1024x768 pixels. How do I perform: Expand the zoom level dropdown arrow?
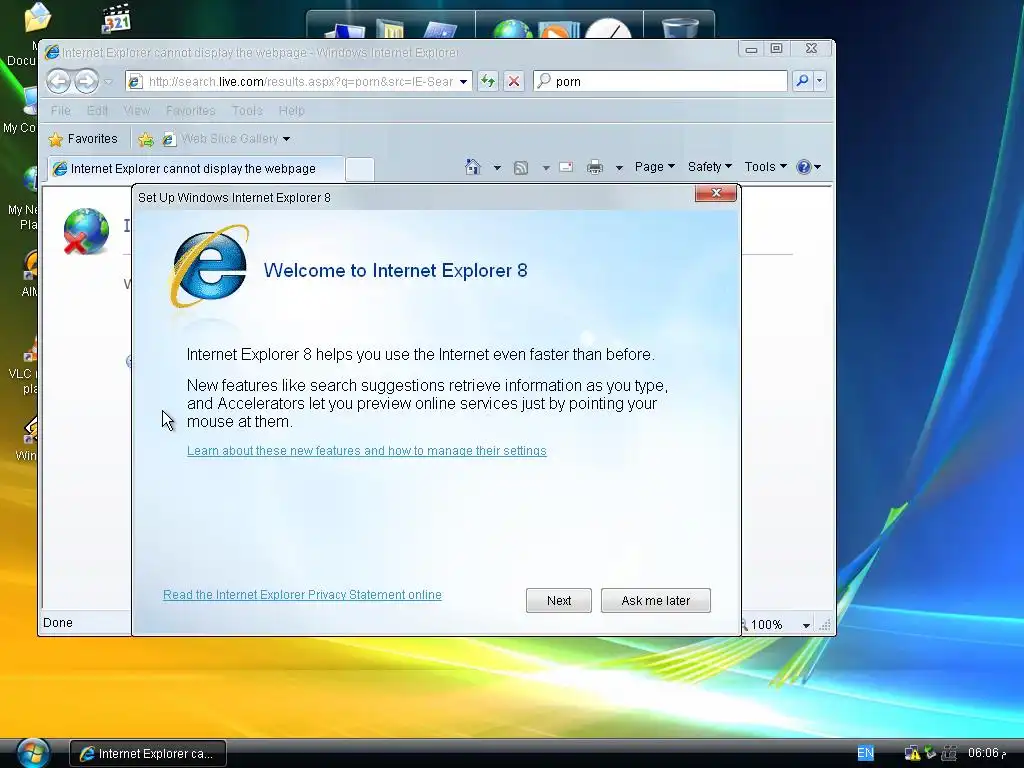tap(807, 626)
